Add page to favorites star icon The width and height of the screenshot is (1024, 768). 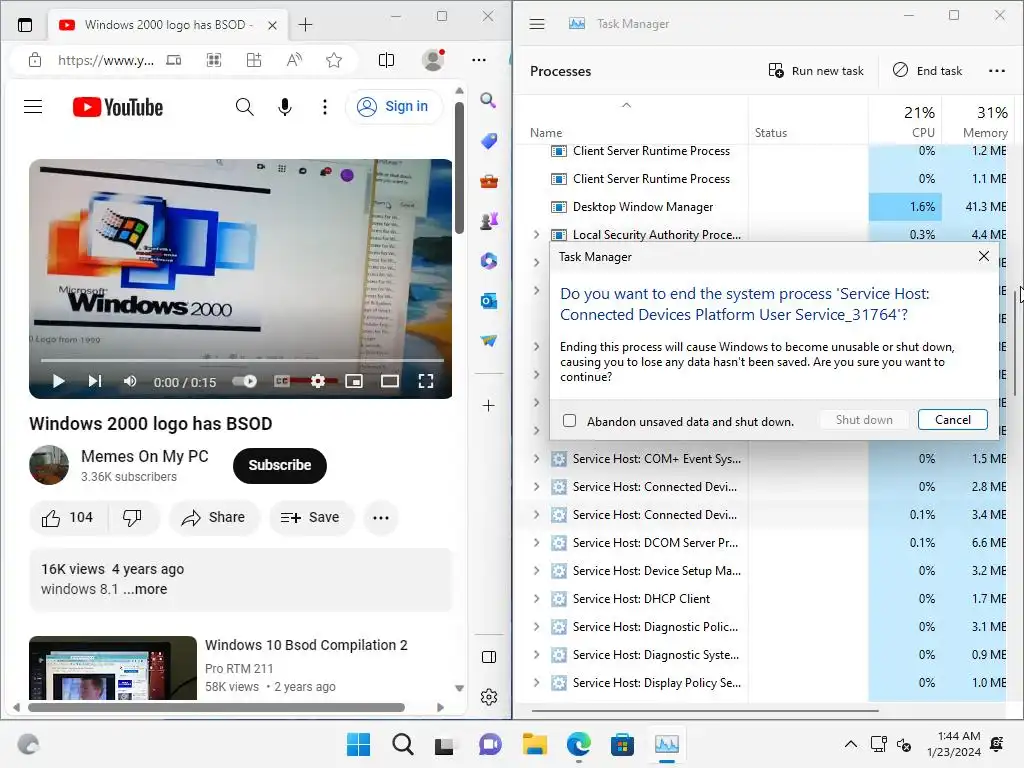(334, 60)
